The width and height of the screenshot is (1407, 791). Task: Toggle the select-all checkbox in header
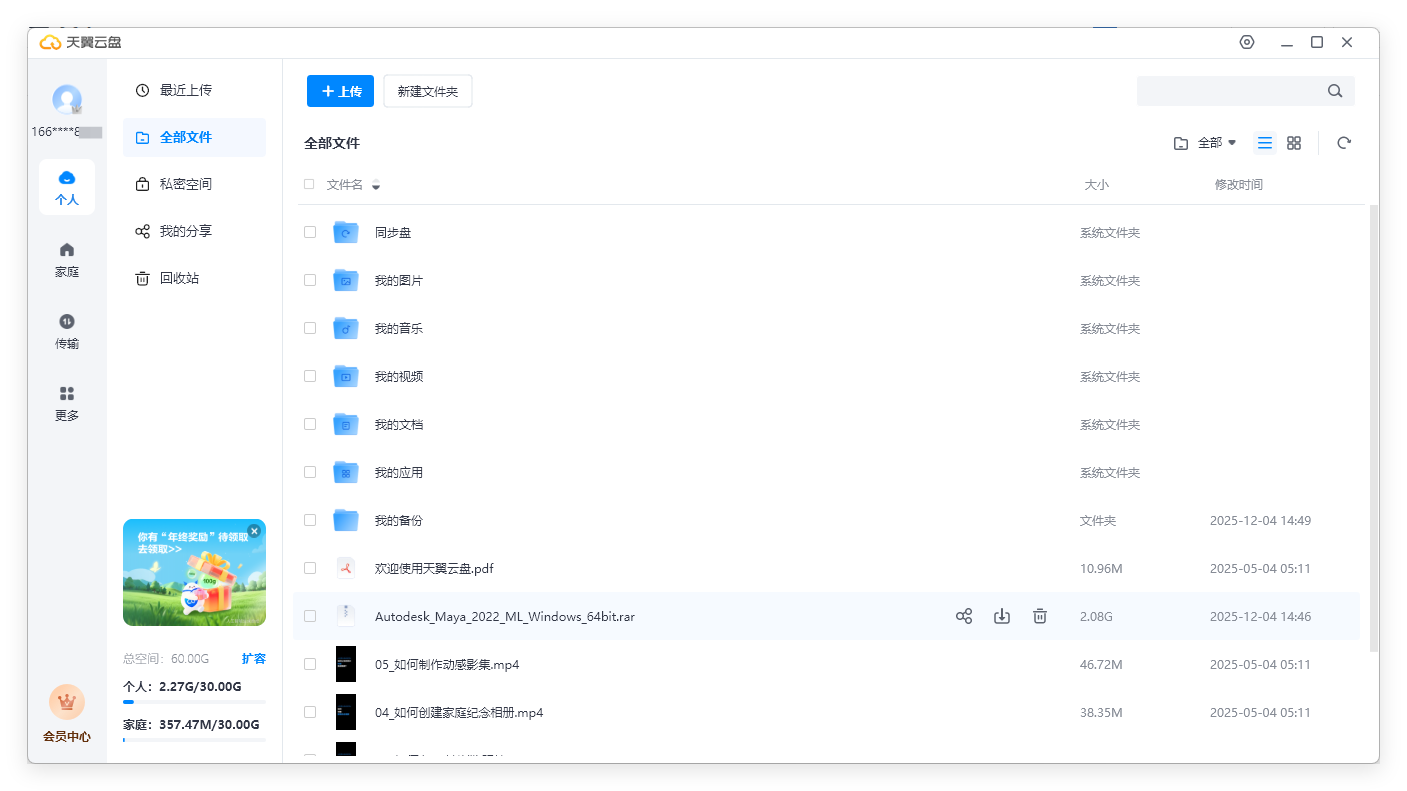click(x=309, y=184)
